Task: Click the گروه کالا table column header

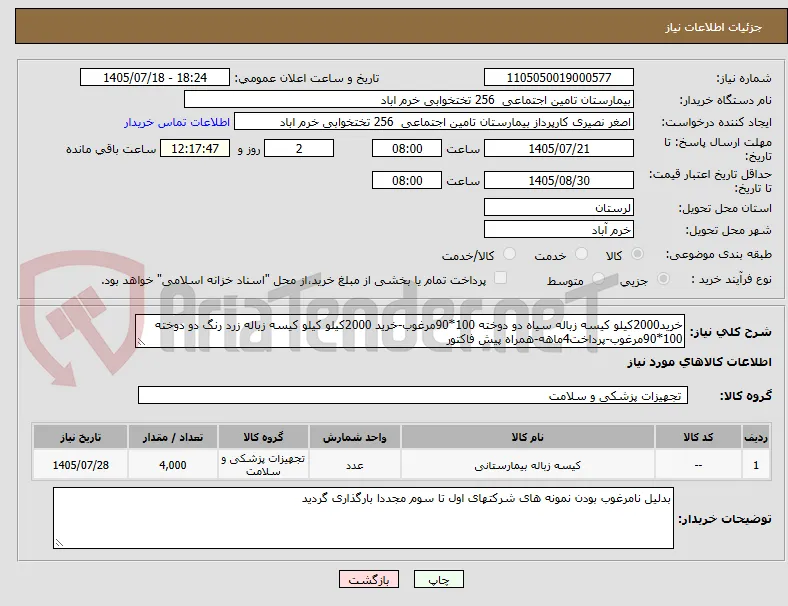Action: click(x=263, y=437)
